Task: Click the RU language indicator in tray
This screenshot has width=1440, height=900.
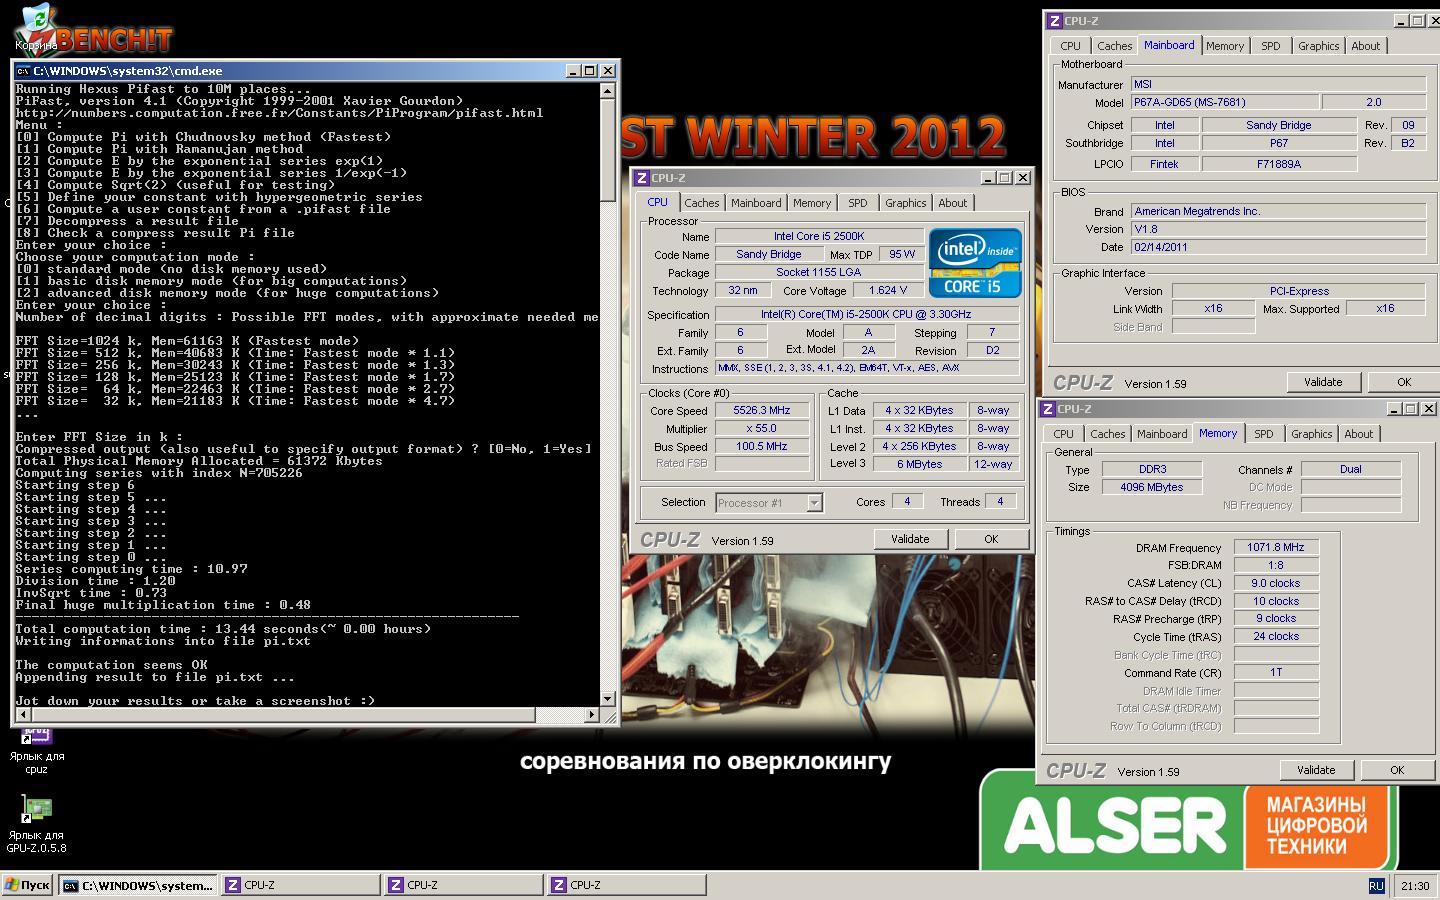Action: [x=1376, y=886]
